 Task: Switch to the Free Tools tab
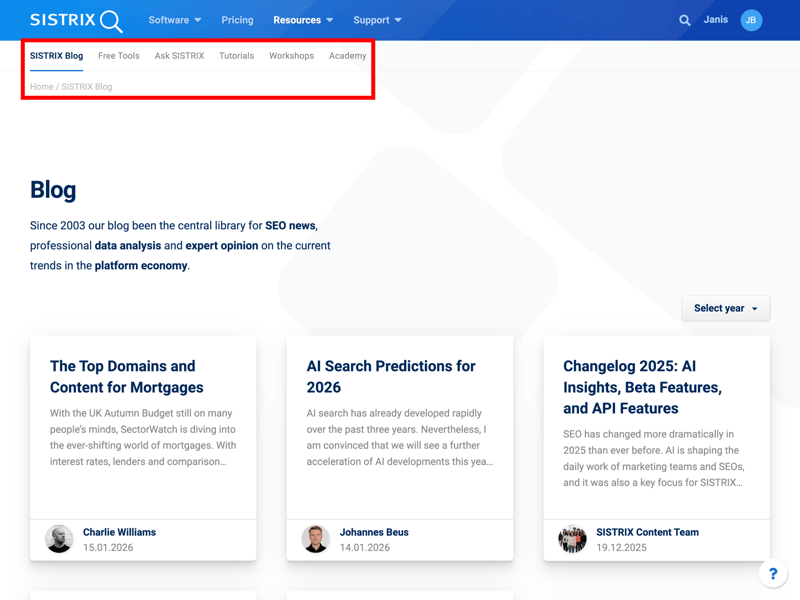pos(119,56)
